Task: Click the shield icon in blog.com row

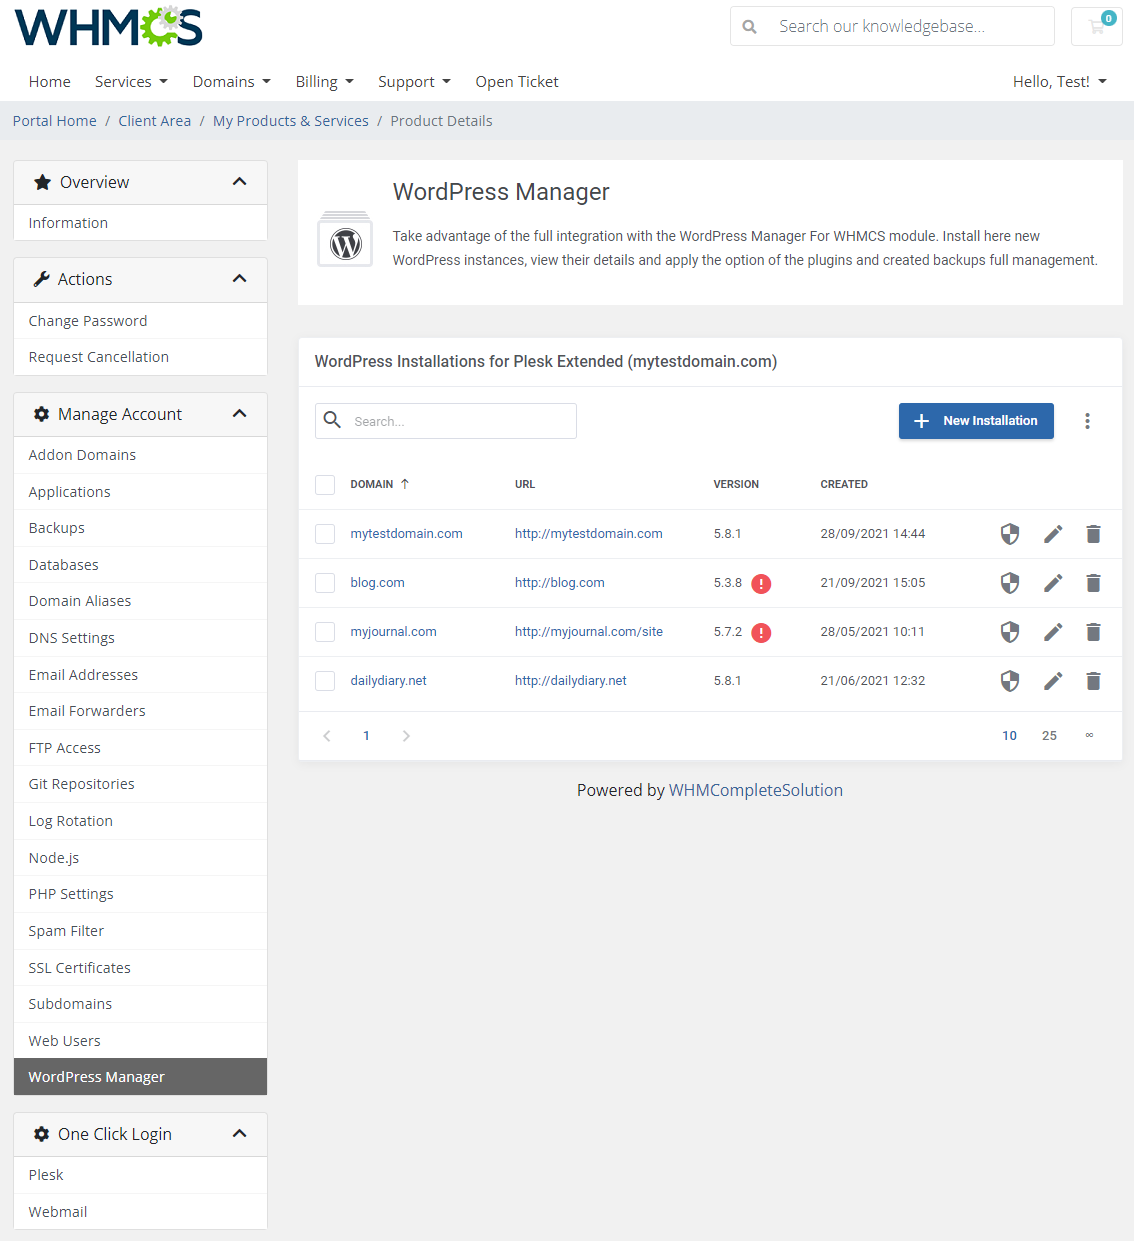Action: (x=1010, y=583)
